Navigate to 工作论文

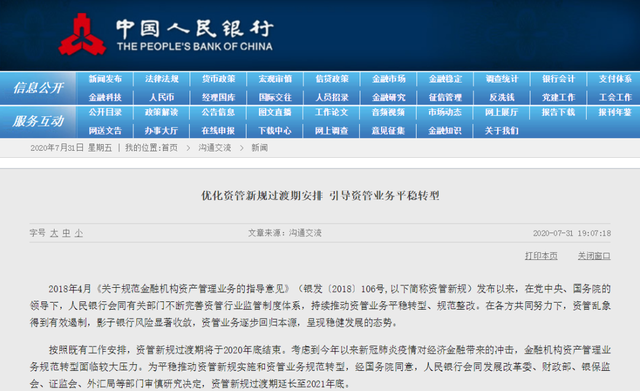(332, 112)
